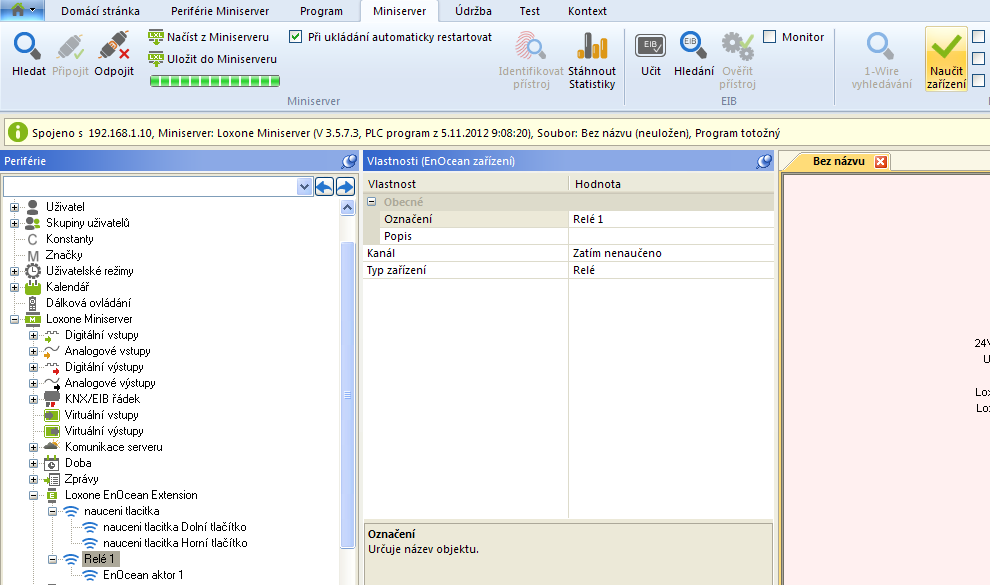The height and width of the screenshot is (585, 990).
Task: Click the Hledat magnifier icon
Action: pyautogui.click(x=28, y=47)
